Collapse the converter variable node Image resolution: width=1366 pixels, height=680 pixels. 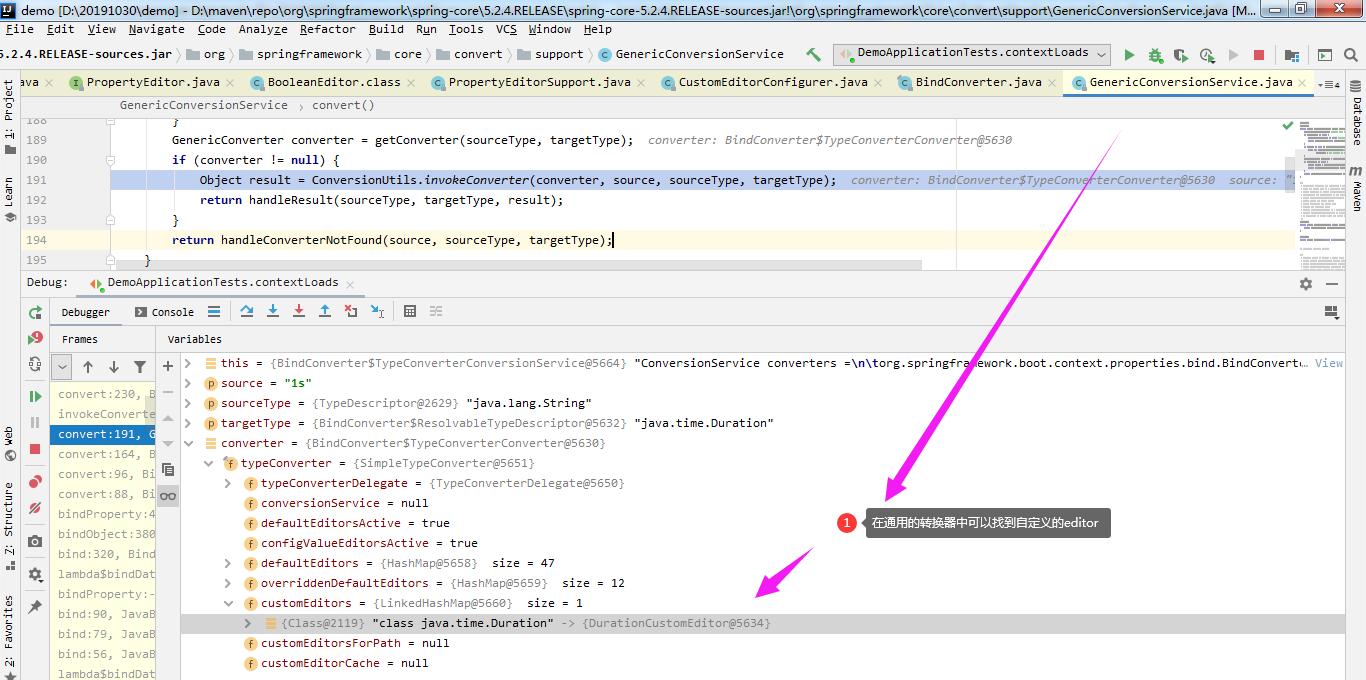(188, 443)
